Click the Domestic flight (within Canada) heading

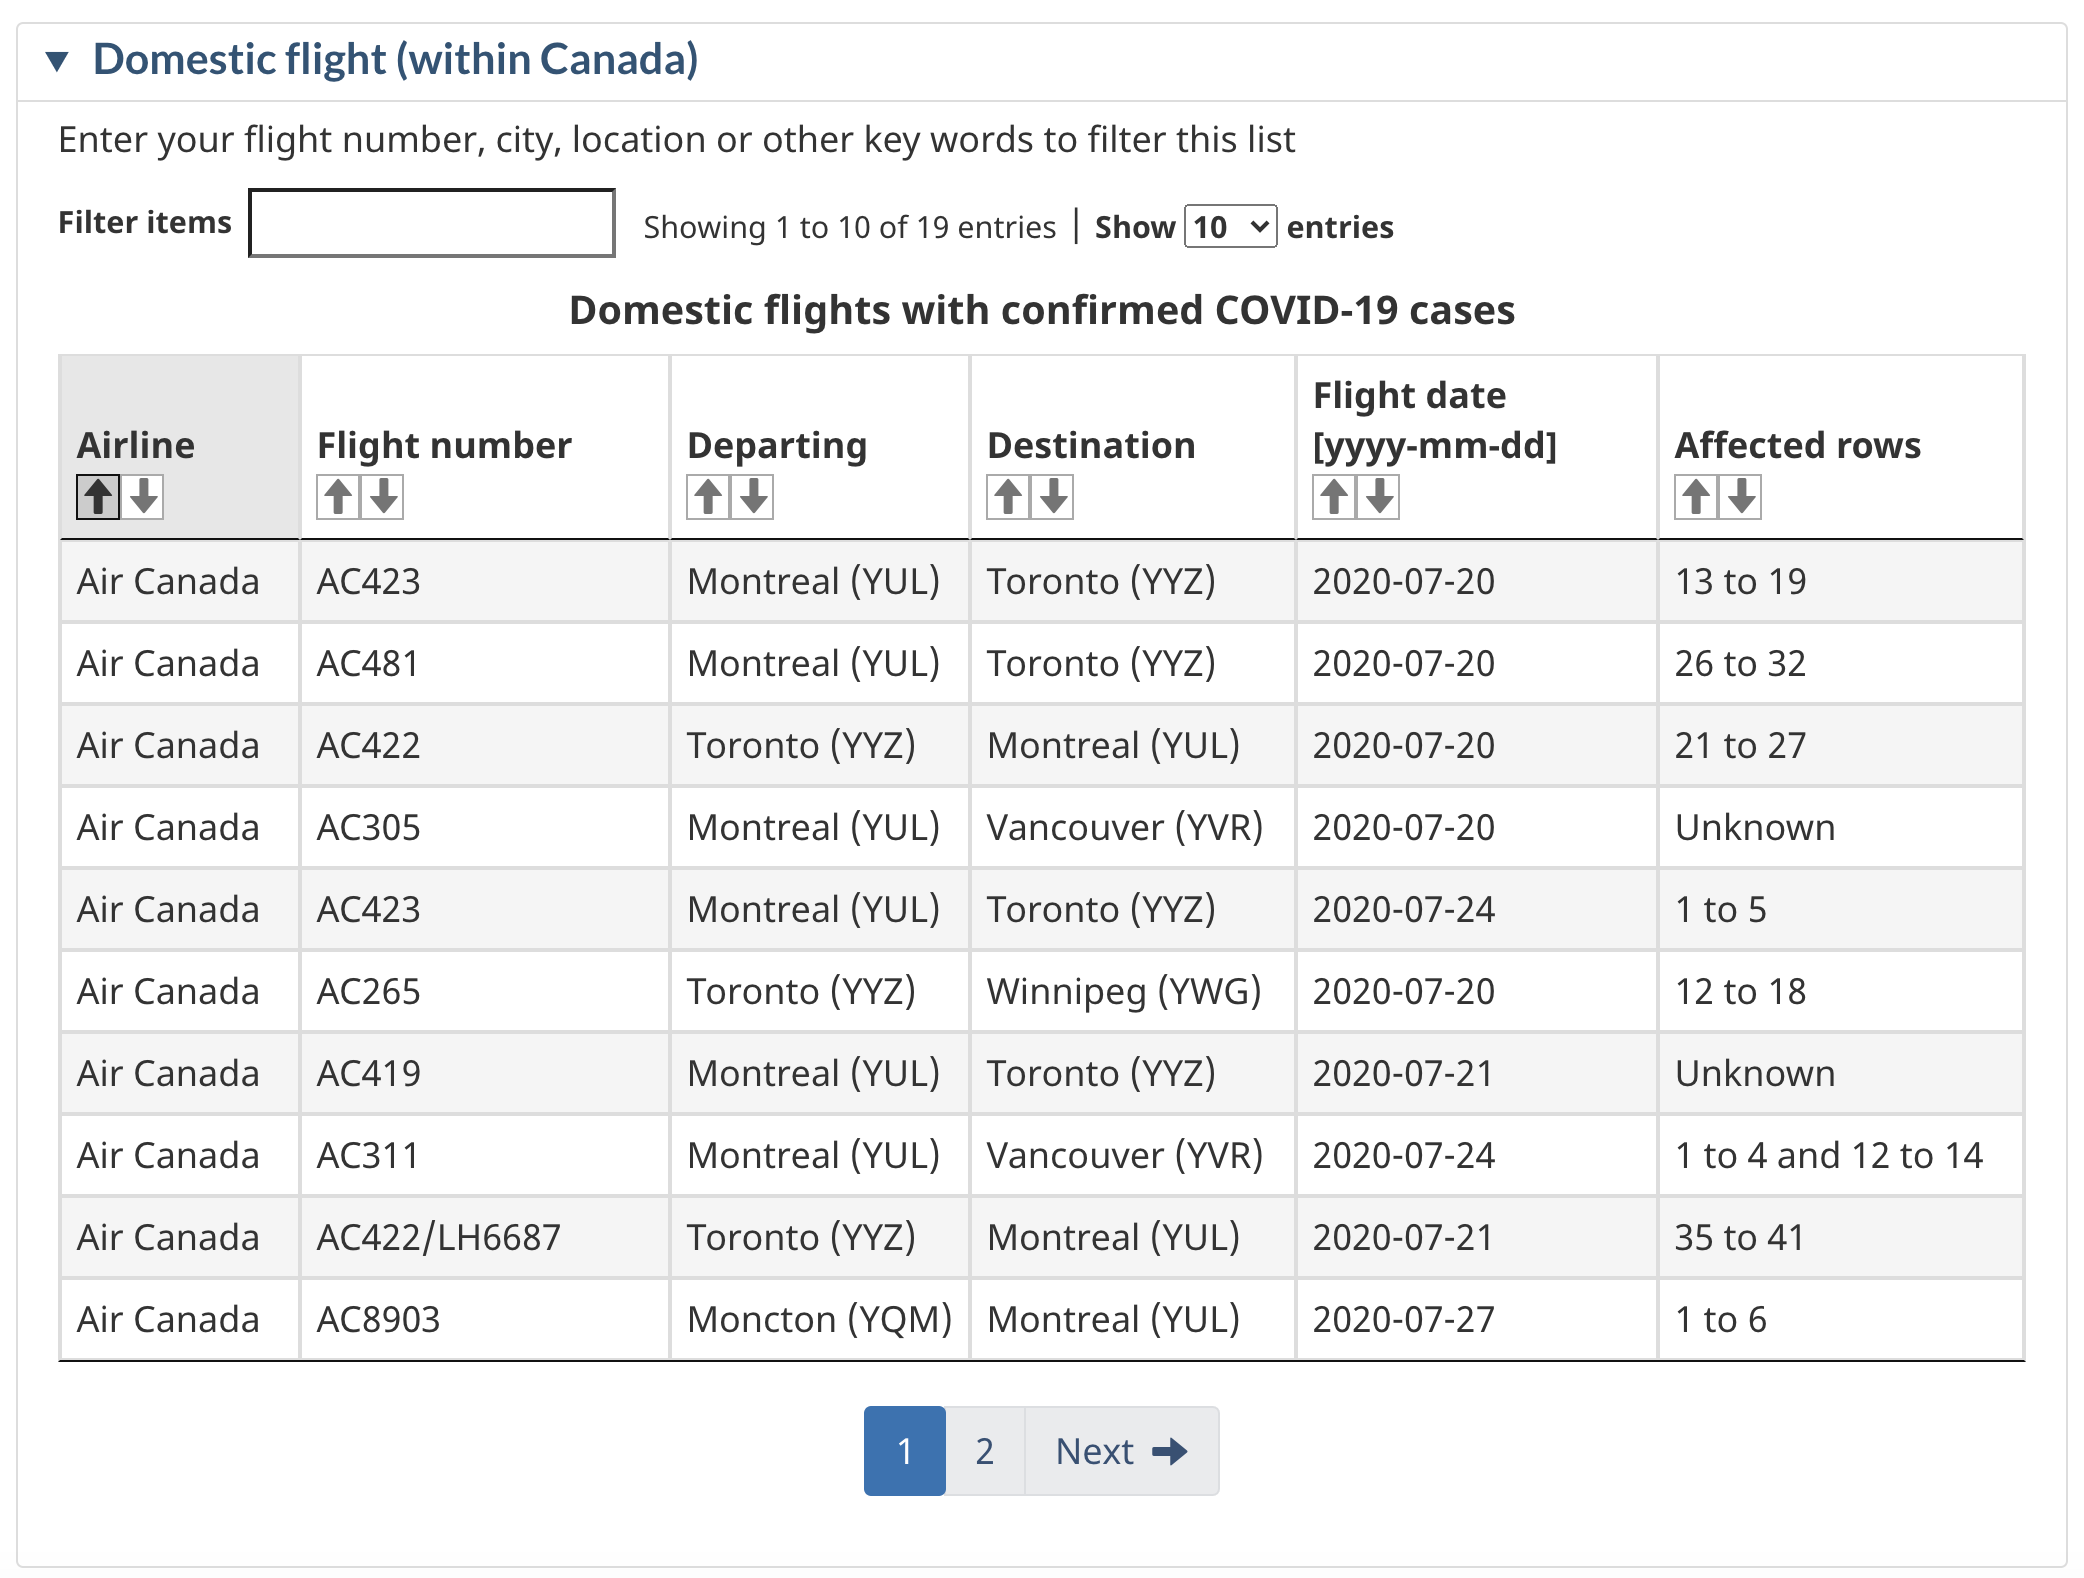click(395, 60)
